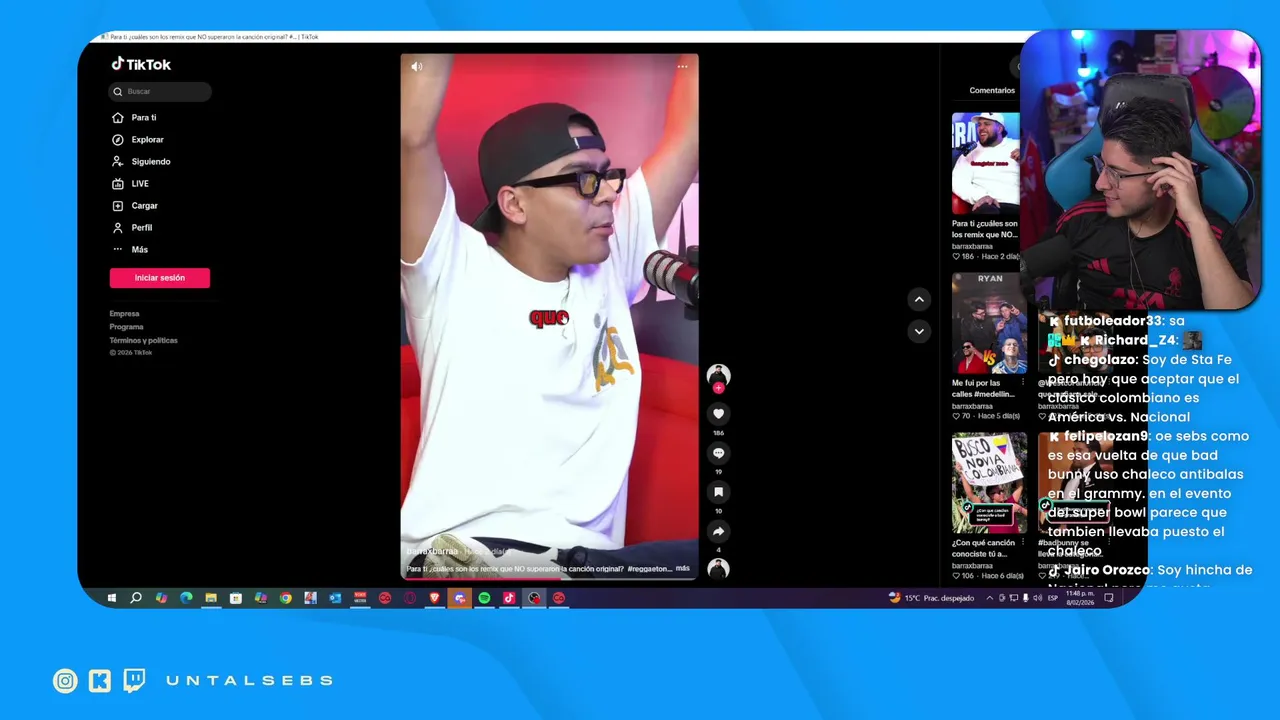
Task: Open Google Chrome from the taskbar
Action: click(x=285, y=598)
